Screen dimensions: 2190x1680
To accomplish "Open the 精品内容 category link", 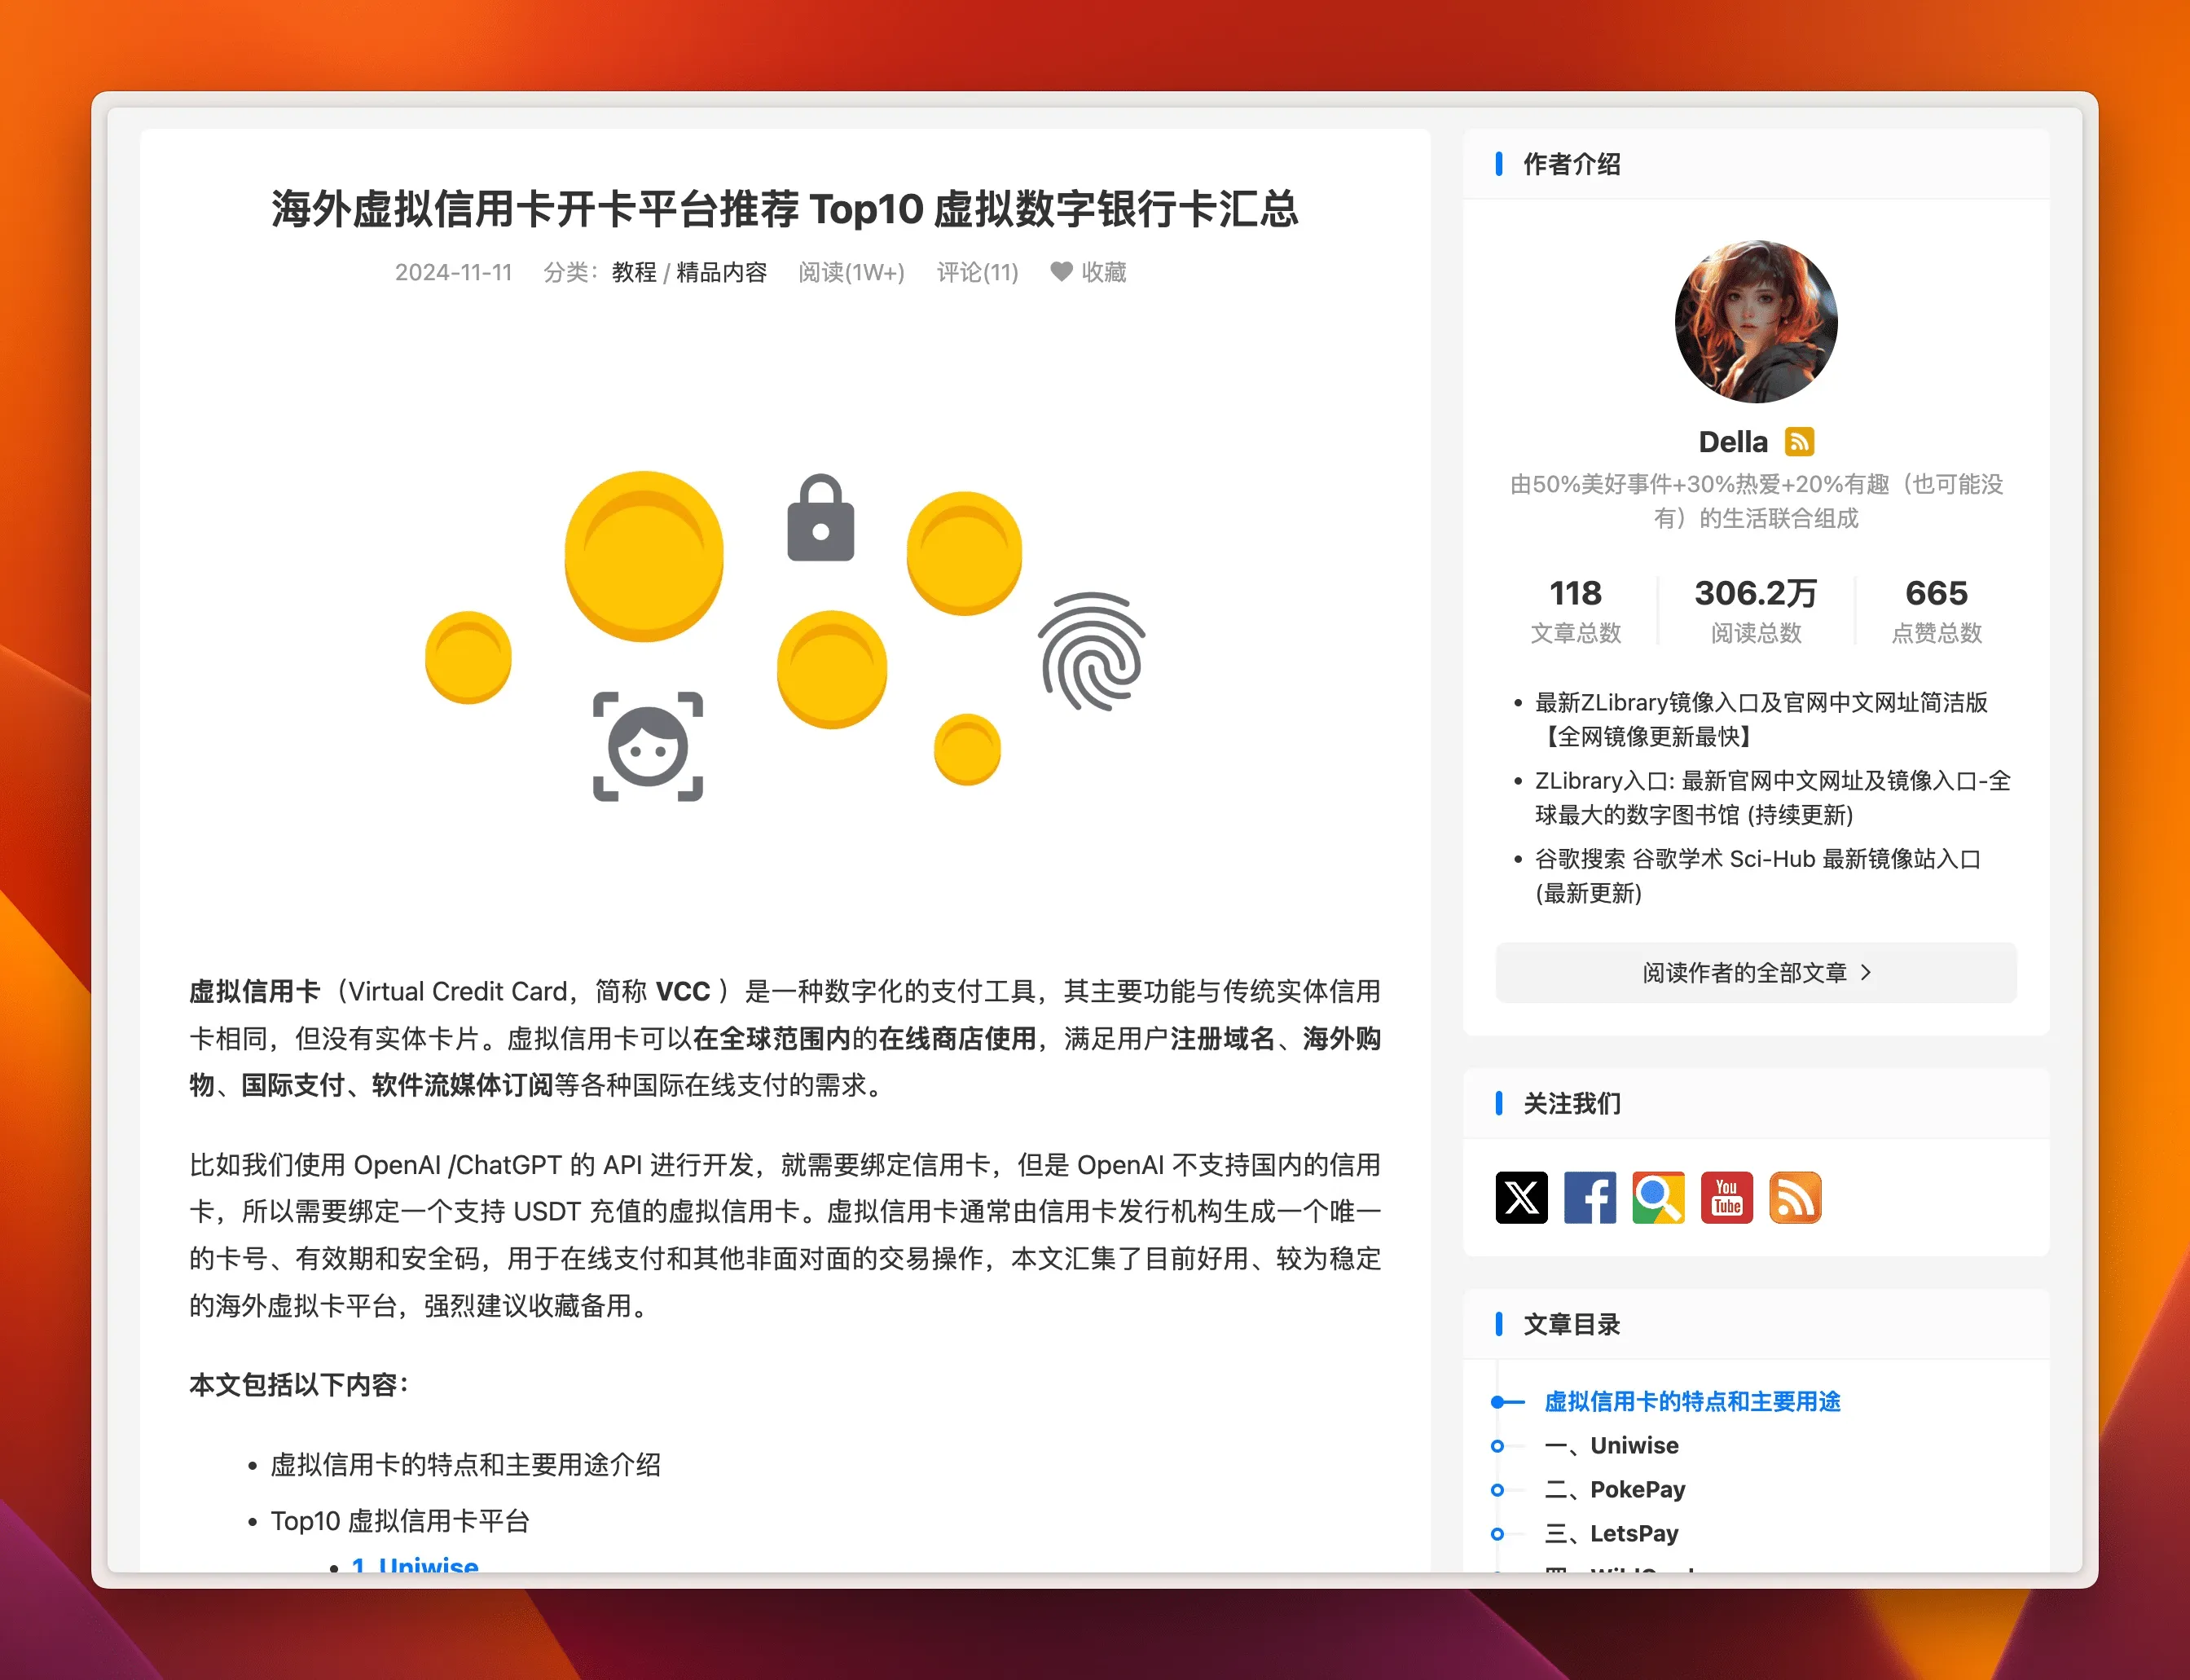I will click(721, 272).
